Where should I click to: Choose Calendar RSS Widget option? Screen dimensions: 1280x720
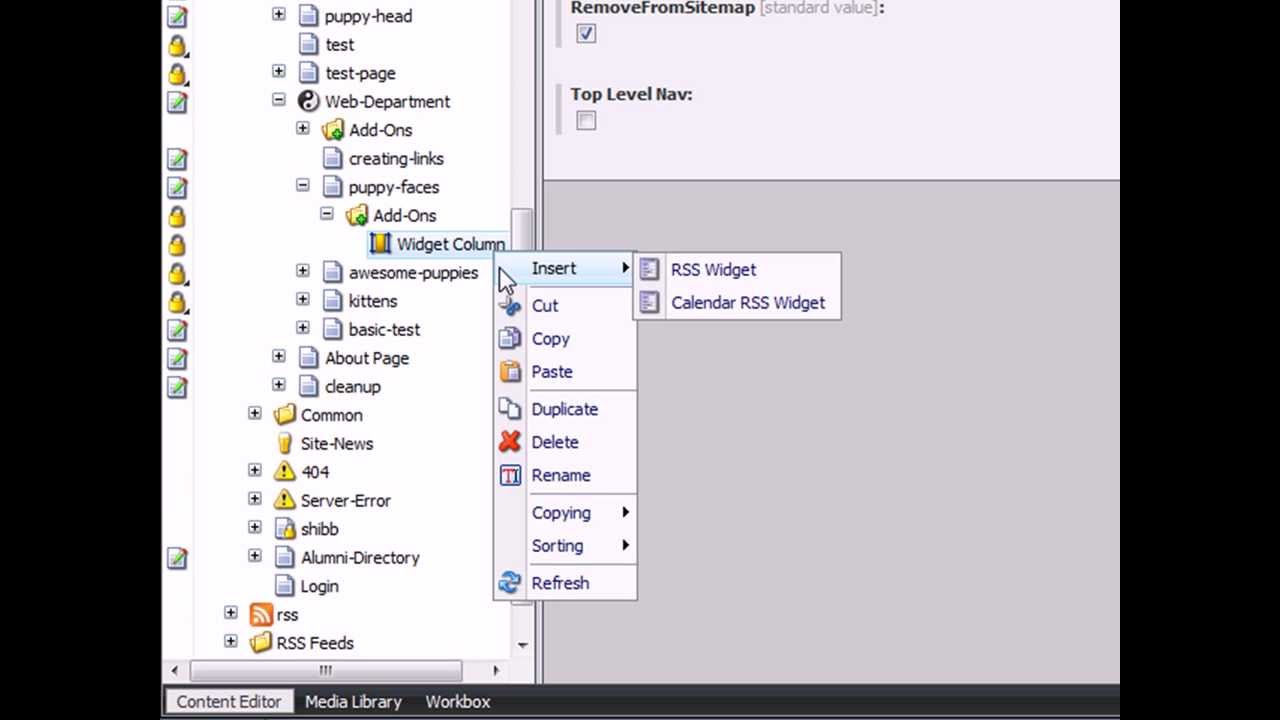[737, 302]
